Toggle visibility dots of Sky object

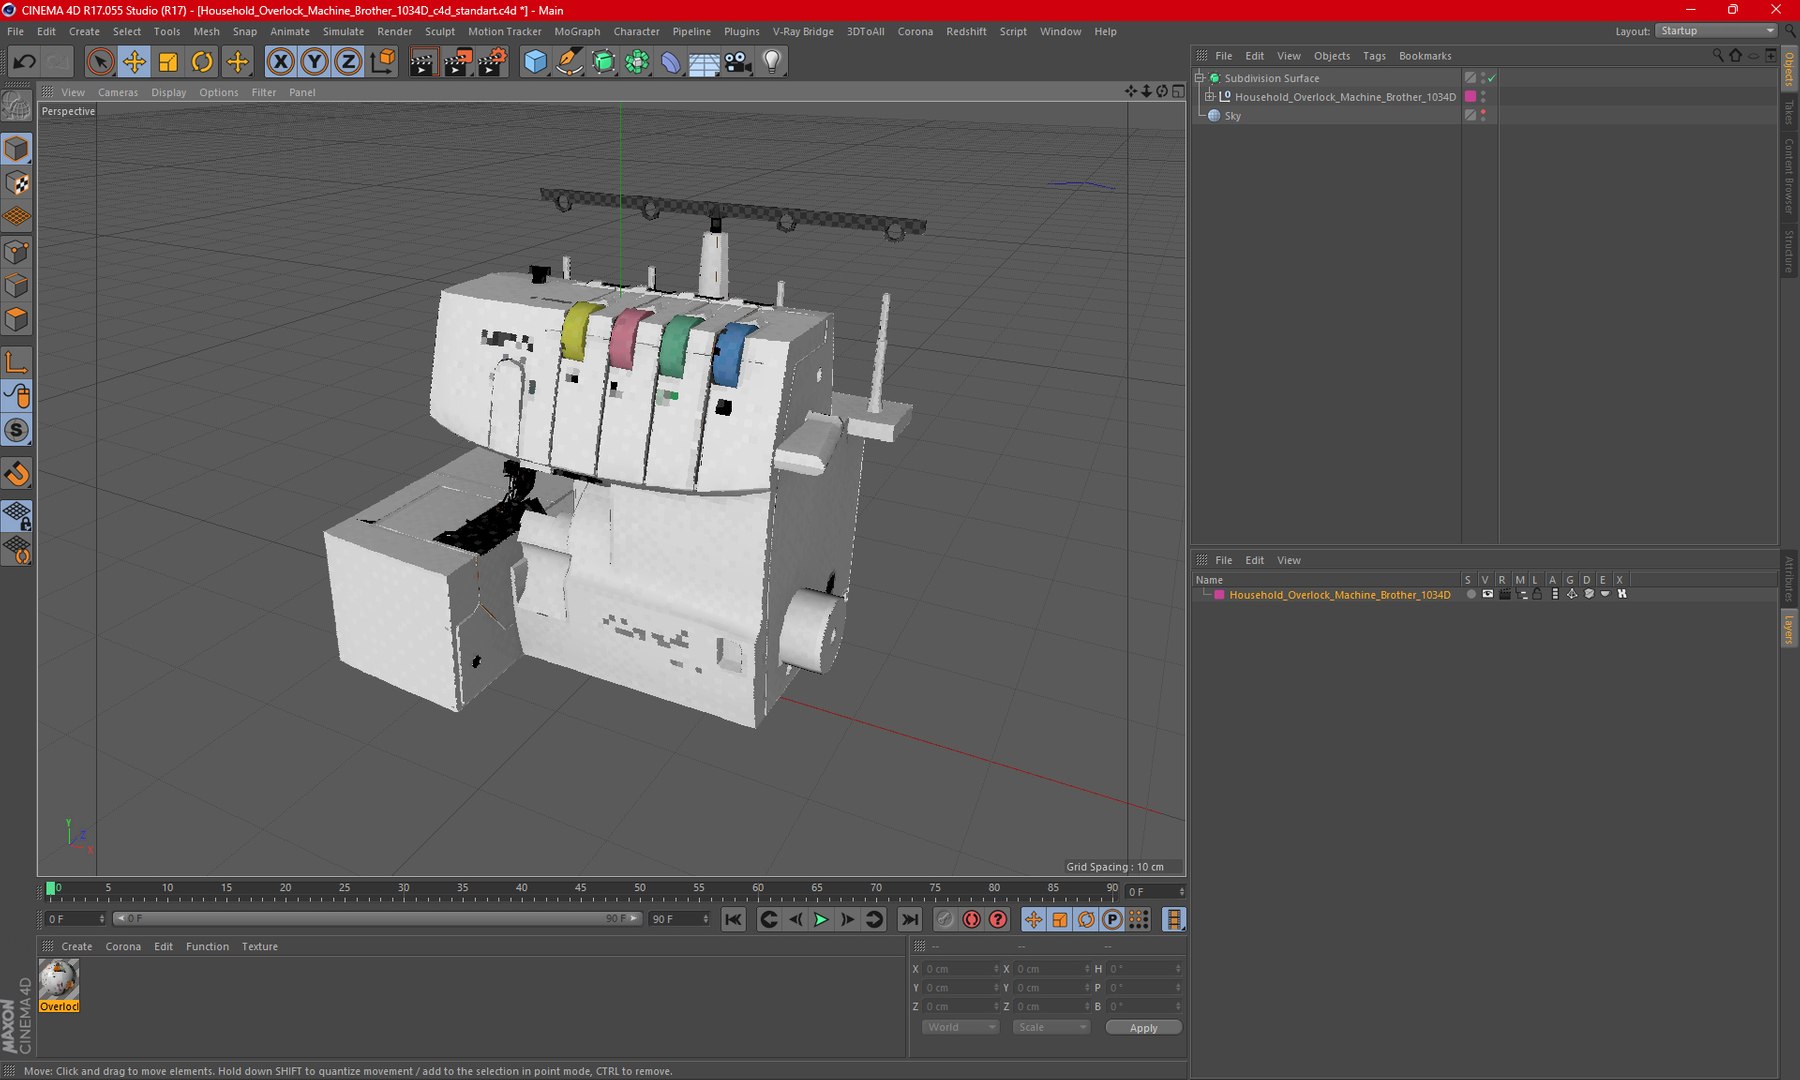(x=1483, y=116)
